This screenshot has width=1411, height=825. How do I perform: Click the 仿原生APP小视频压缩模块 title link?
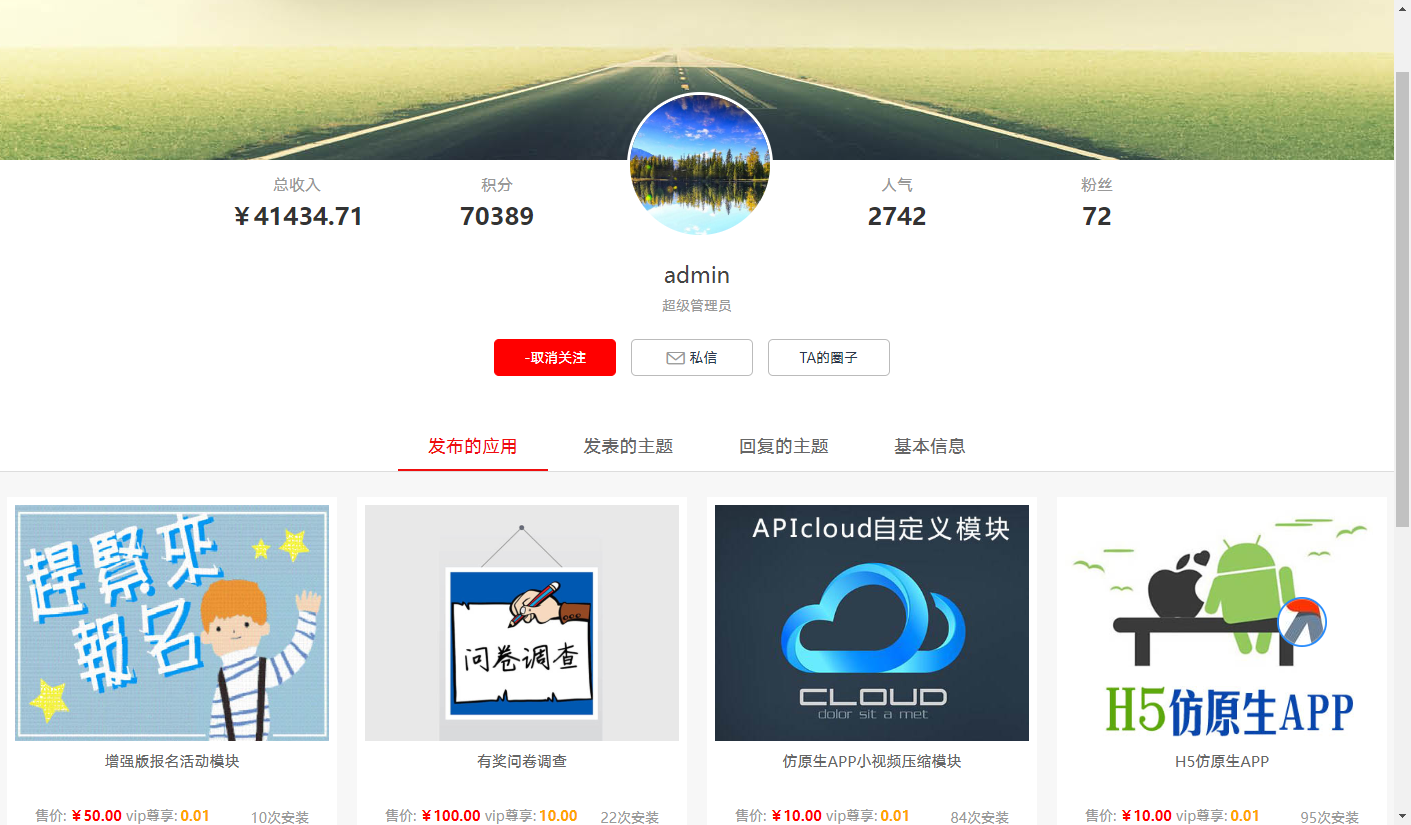[x=872, y=762]
